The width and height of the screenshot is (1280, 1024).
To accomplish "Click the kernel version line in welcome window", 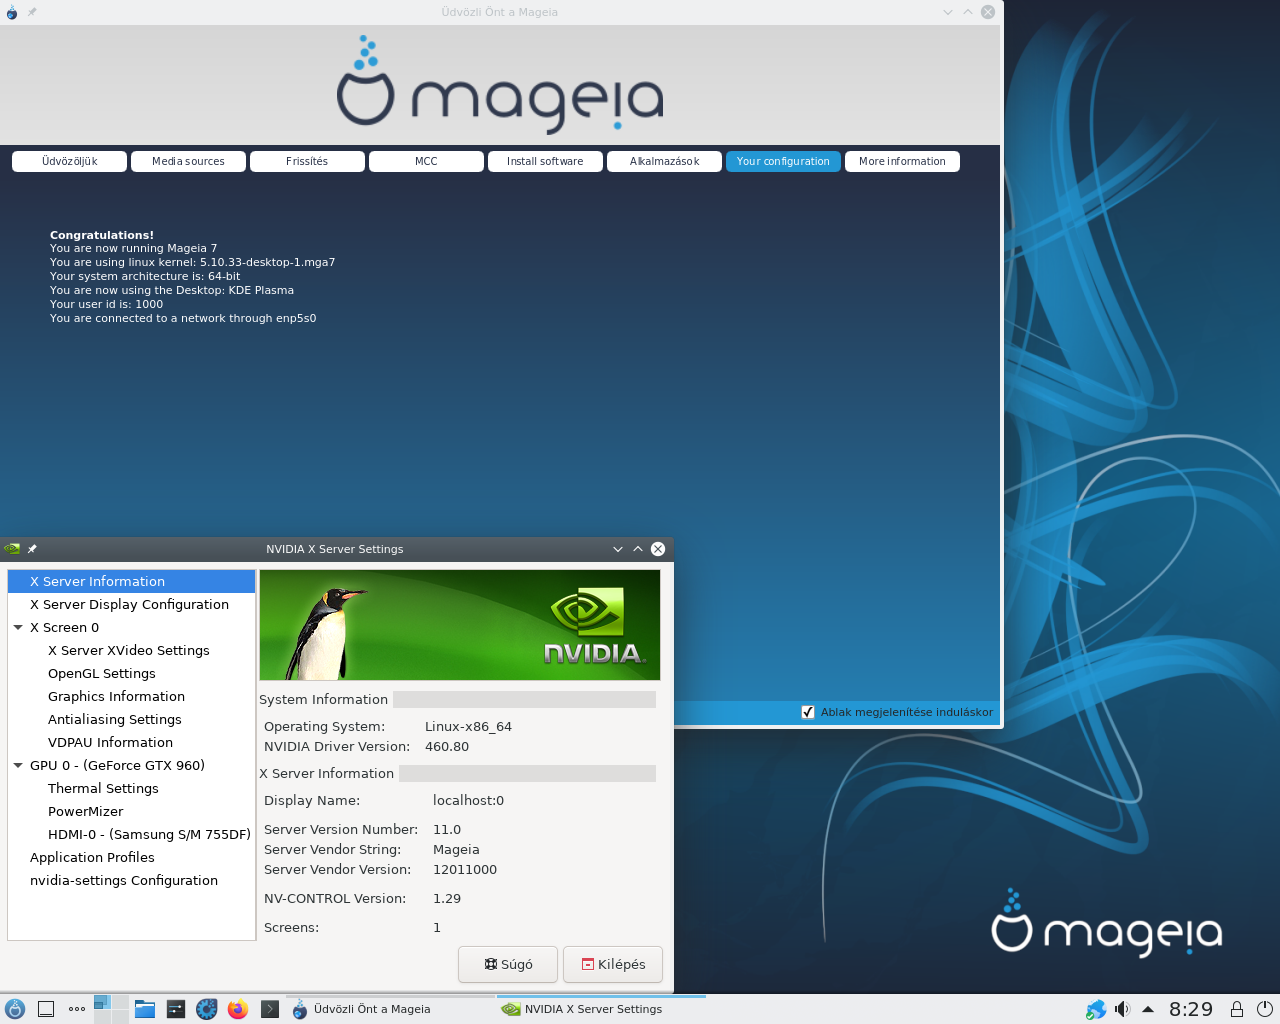I will coord(192,262).
